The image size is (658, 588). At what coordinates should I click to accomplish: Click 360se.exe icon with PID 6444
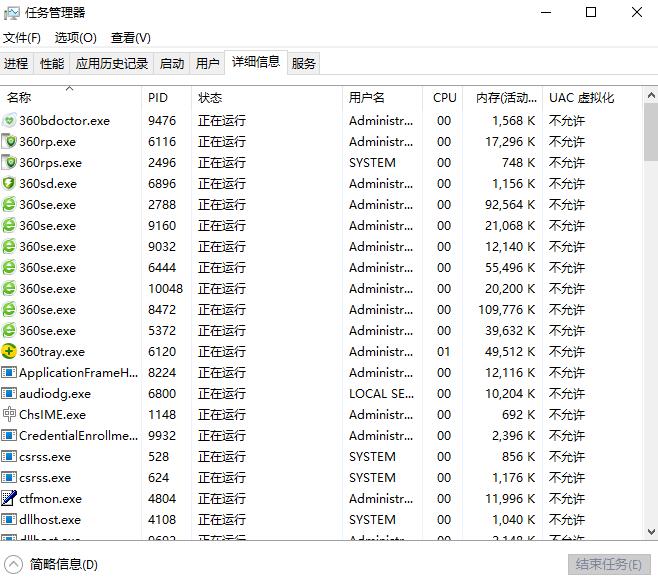(9, 268)
